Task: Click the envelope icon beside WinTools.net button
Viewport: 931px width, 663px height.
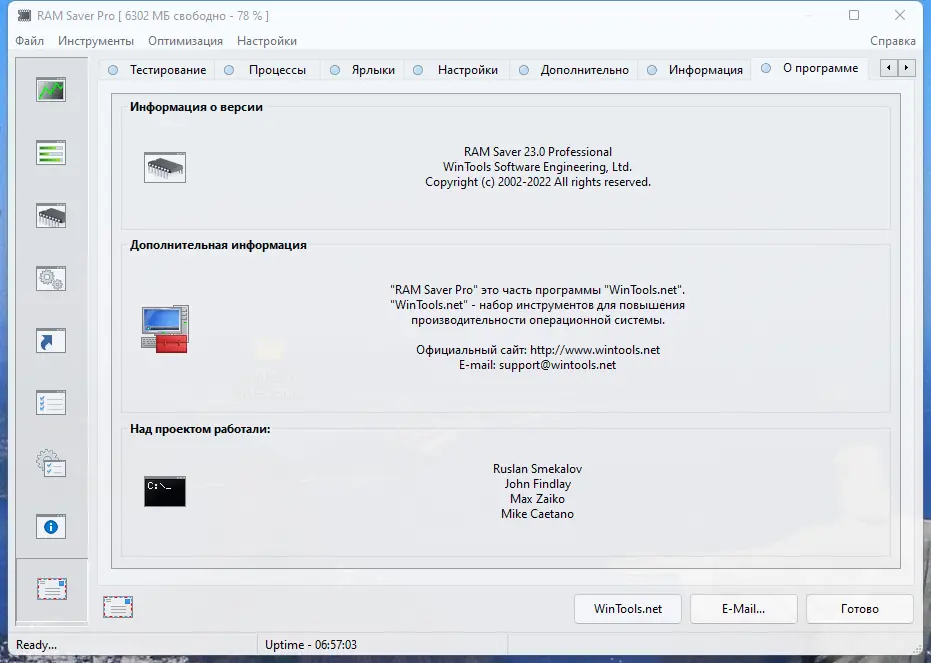Action: point(118,607)
